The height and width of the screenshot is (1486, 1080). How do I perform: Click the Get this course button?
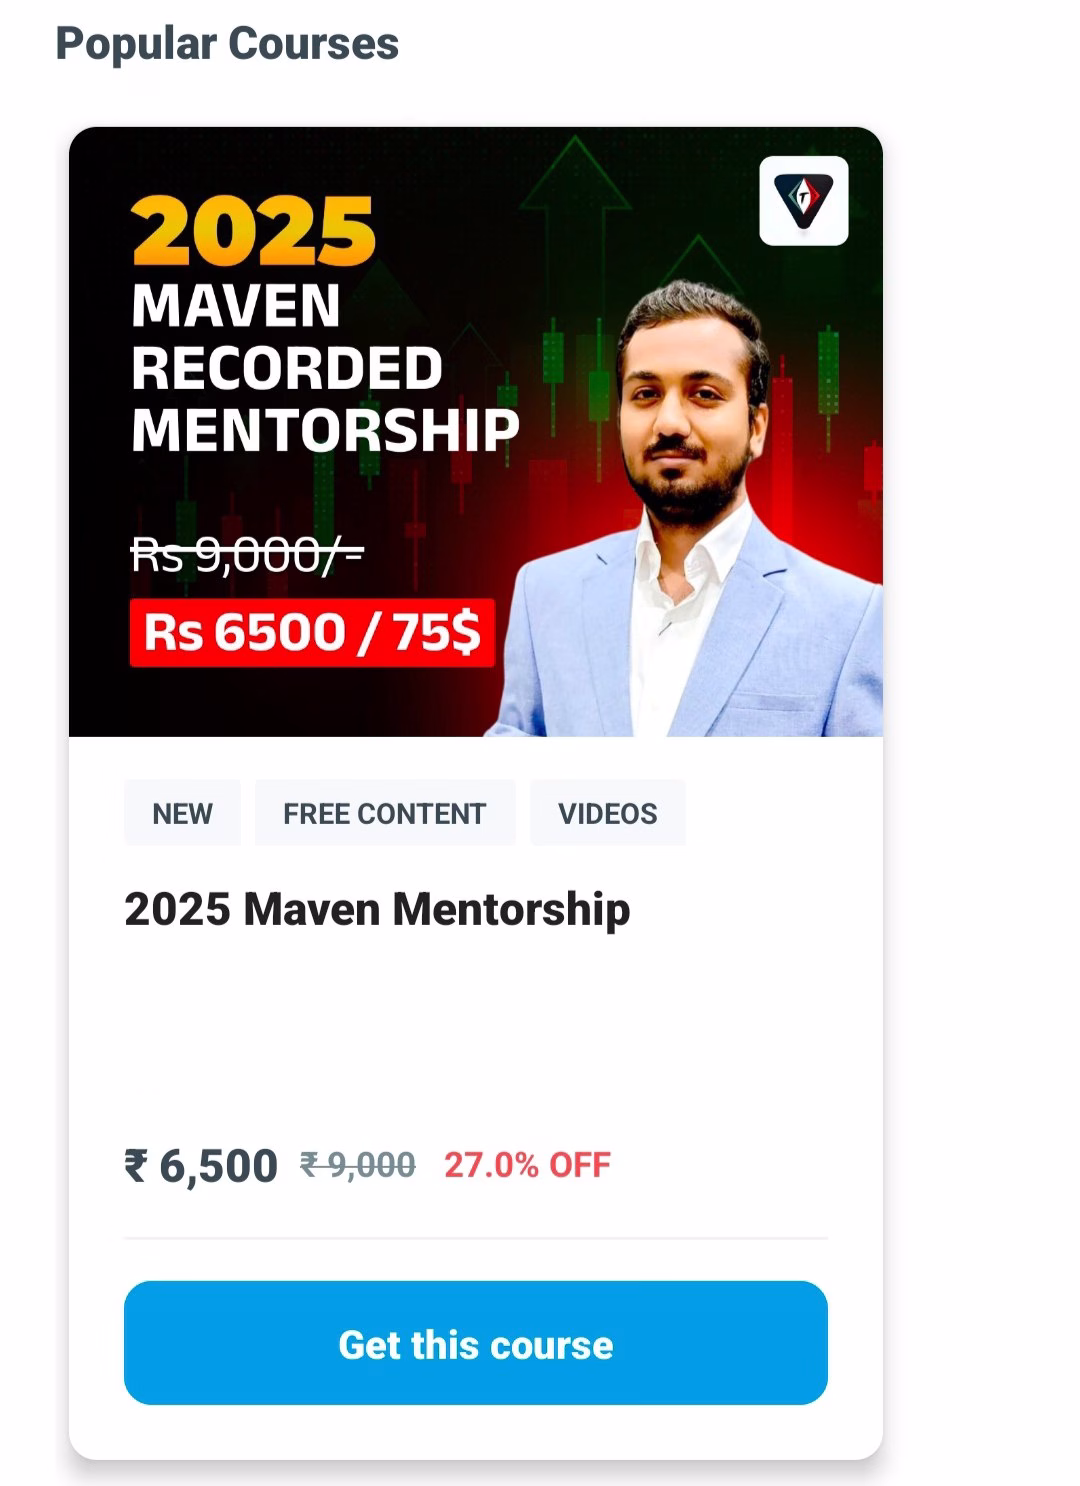[475, 1343]
